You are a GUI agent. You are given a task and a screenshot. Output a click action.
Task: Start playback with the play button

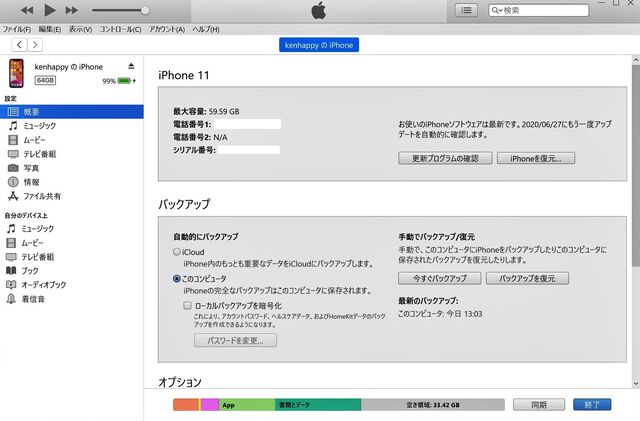49,10
